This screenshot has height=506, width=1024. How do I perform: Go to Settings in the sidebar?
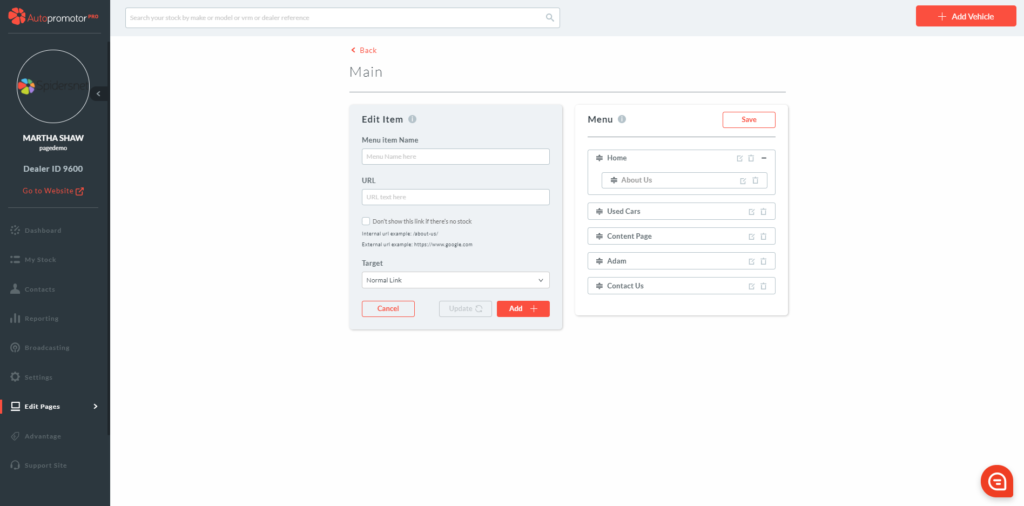coord(38,377)
